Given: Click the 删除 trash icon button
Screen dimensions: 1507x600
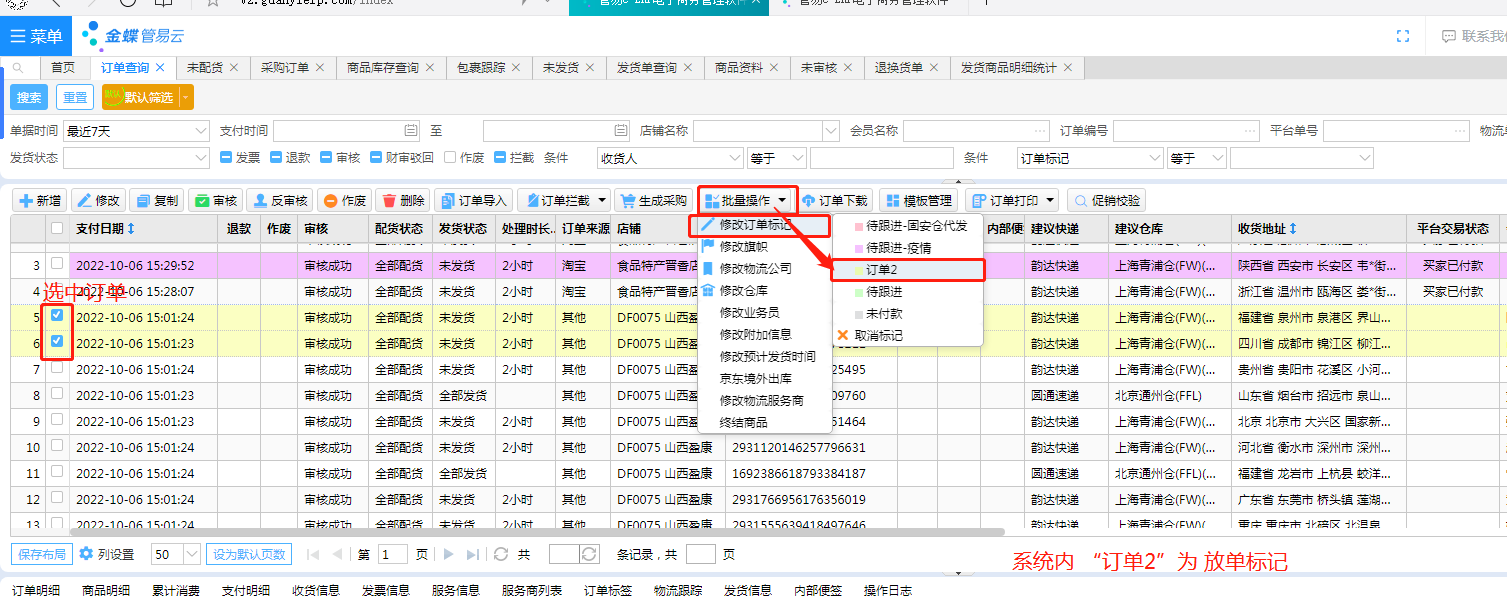Looking at the screenshot, I should coord(404,201).
